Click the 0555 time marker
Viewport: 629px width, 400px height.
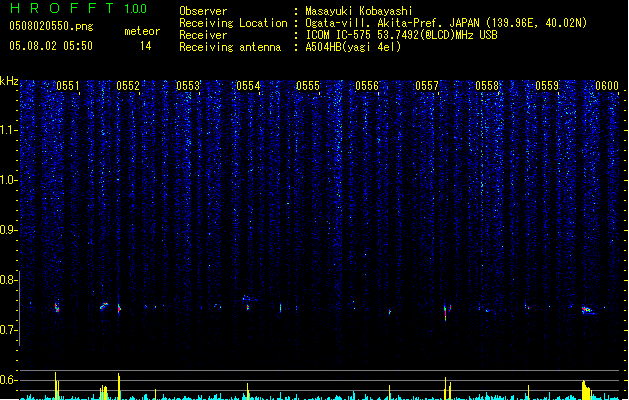point(308,86)
